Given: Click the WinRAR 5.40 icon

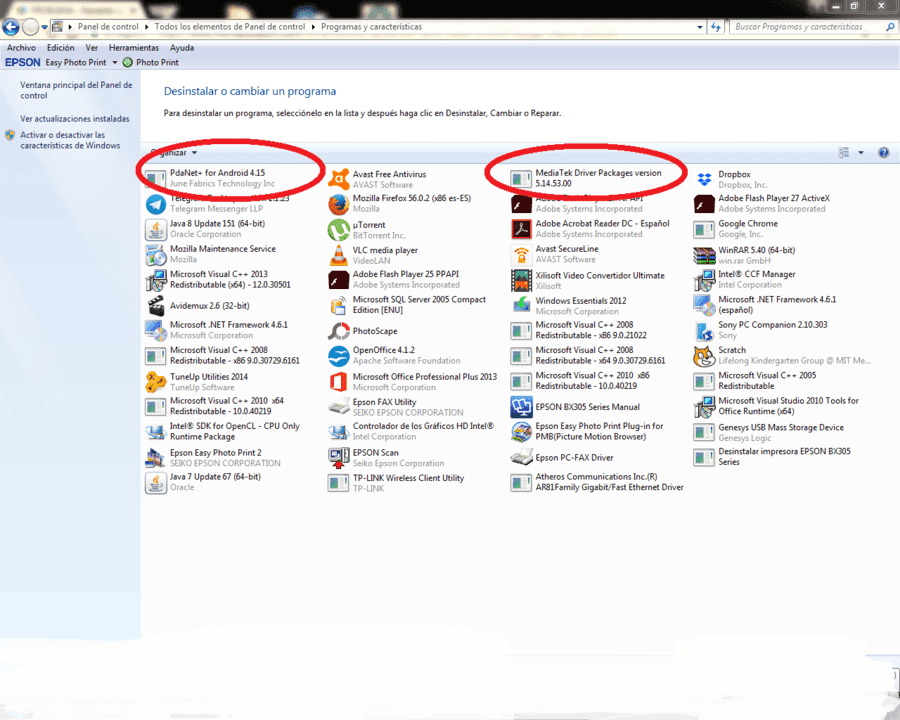Looking at the screenshot, I should [704, 255].
